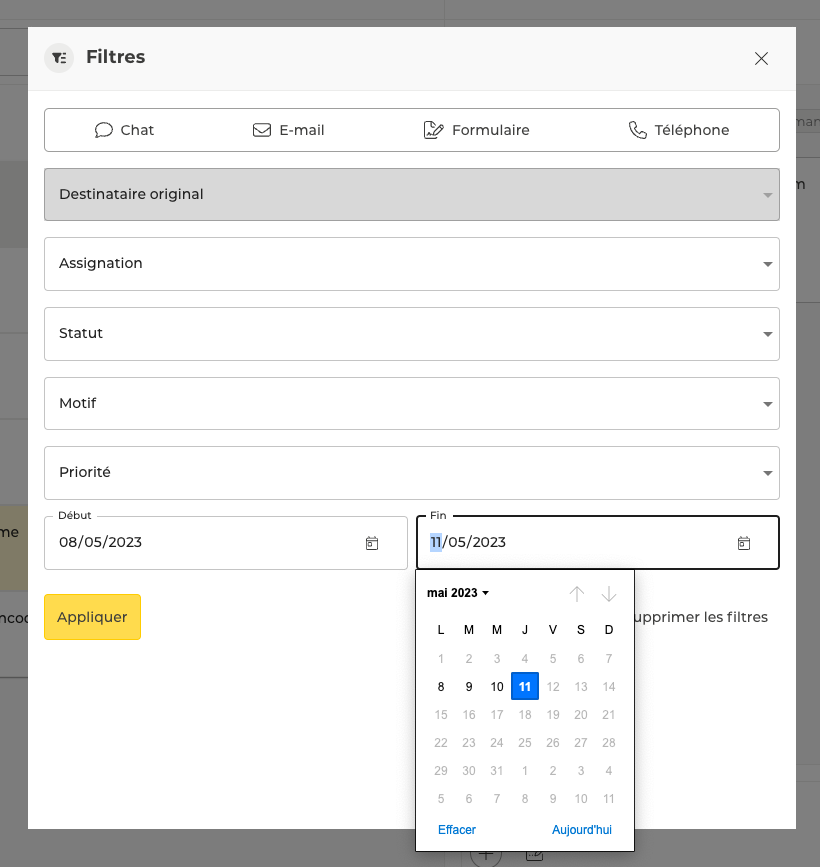Enable the Formulaire channel filter
Screen dimensions: 820x867
477,130
